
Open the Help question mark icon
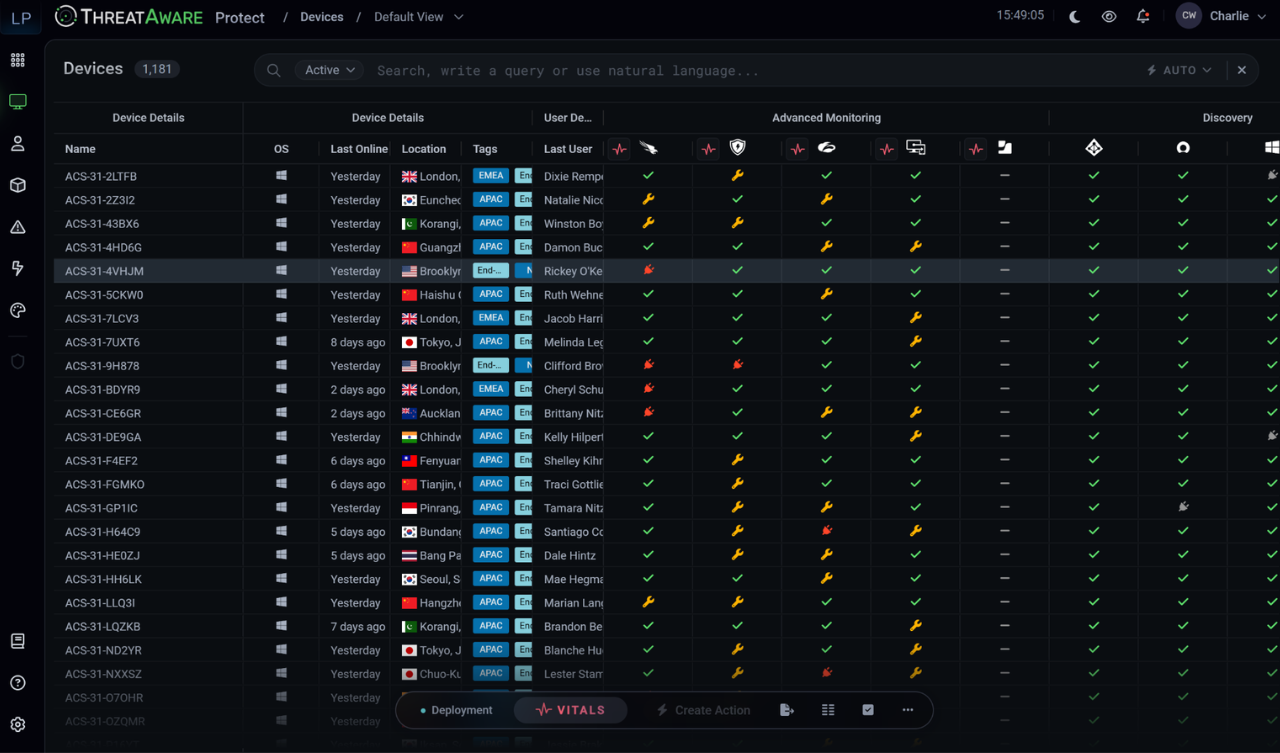18,683
